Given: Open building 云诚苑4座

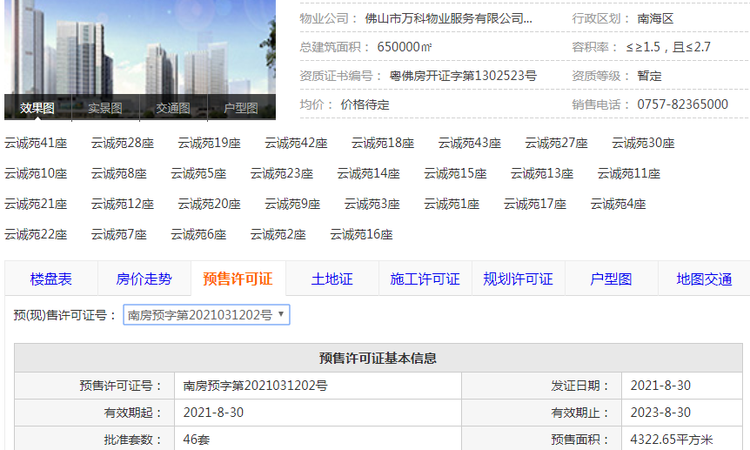Looking at the screenshot, I should tap(618, 204).
